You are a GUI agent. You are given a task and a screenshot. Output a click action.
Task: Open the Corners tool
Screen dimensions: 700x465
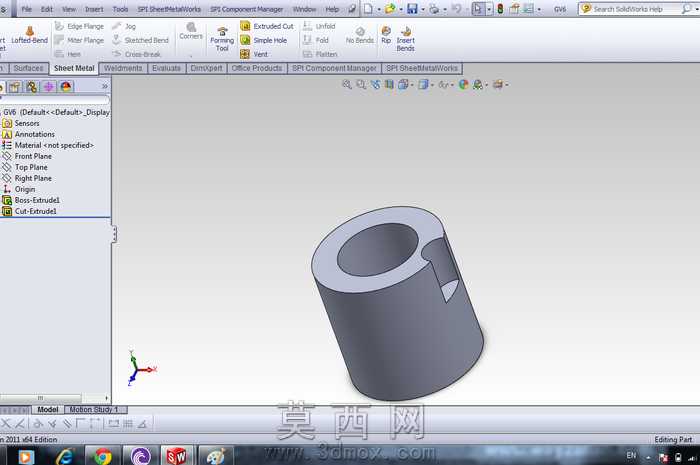[191, 31]
